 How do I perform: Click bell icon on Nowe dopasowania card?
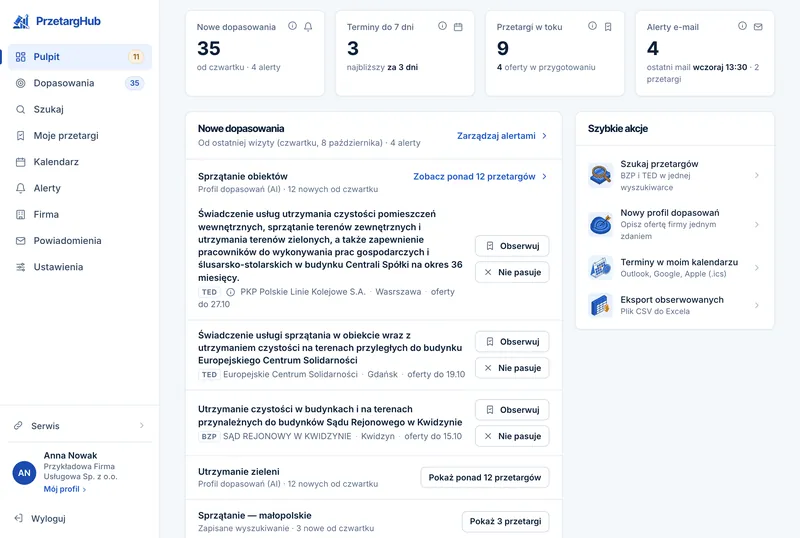[308, 27]
